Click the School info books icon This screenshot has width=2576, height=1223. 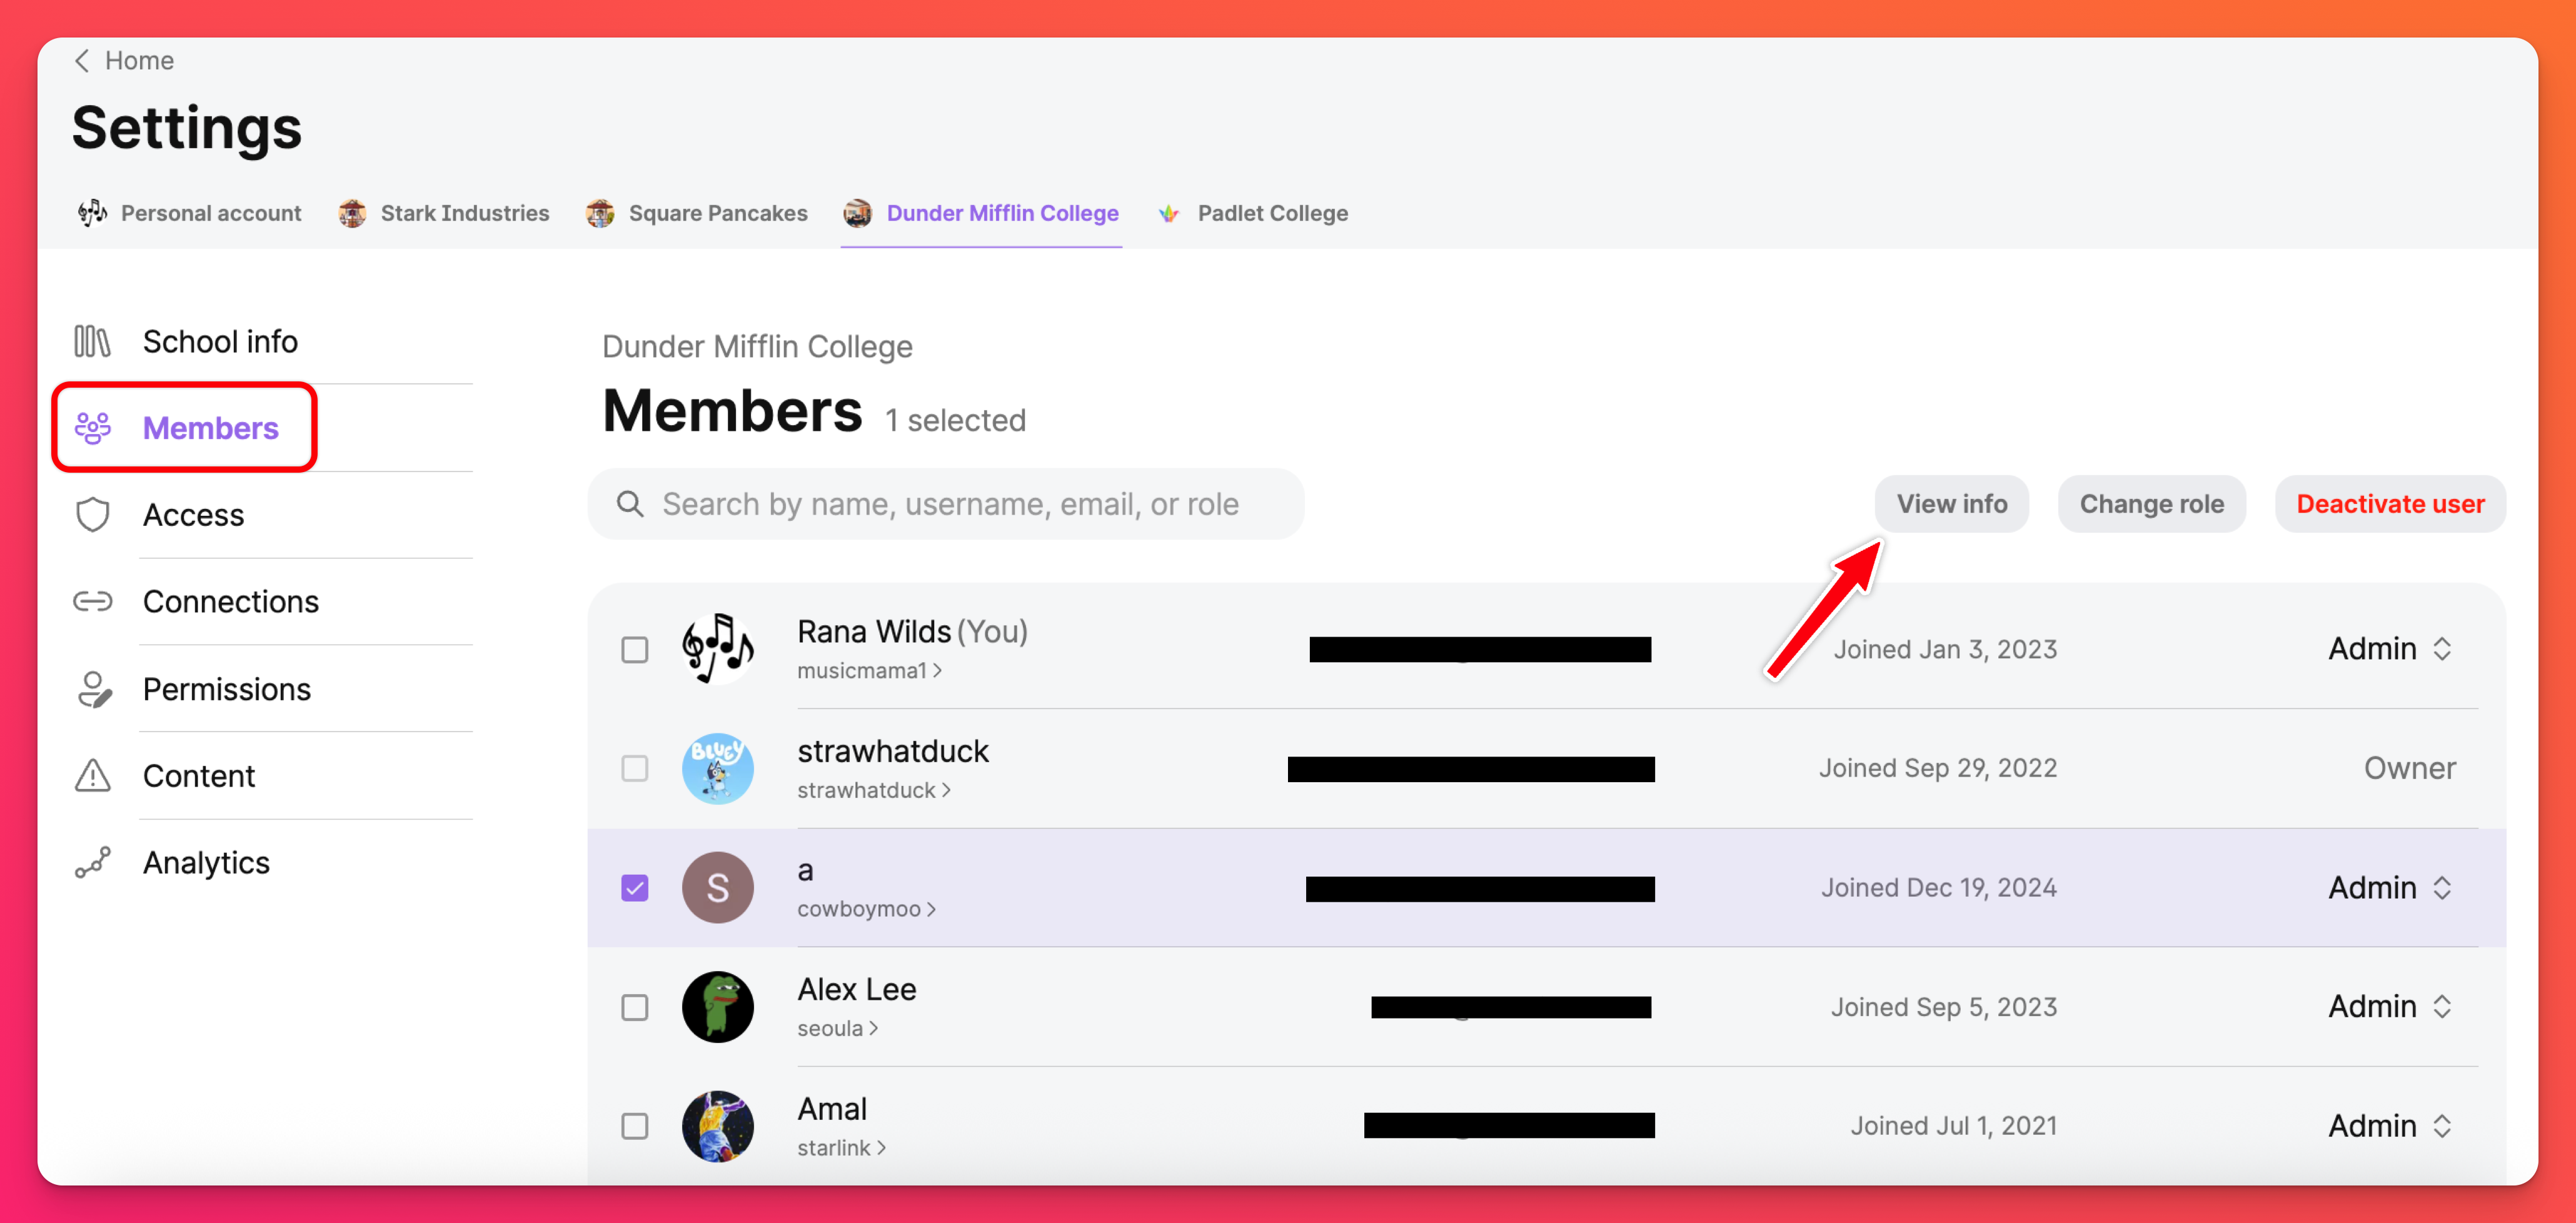click(92, 341)
